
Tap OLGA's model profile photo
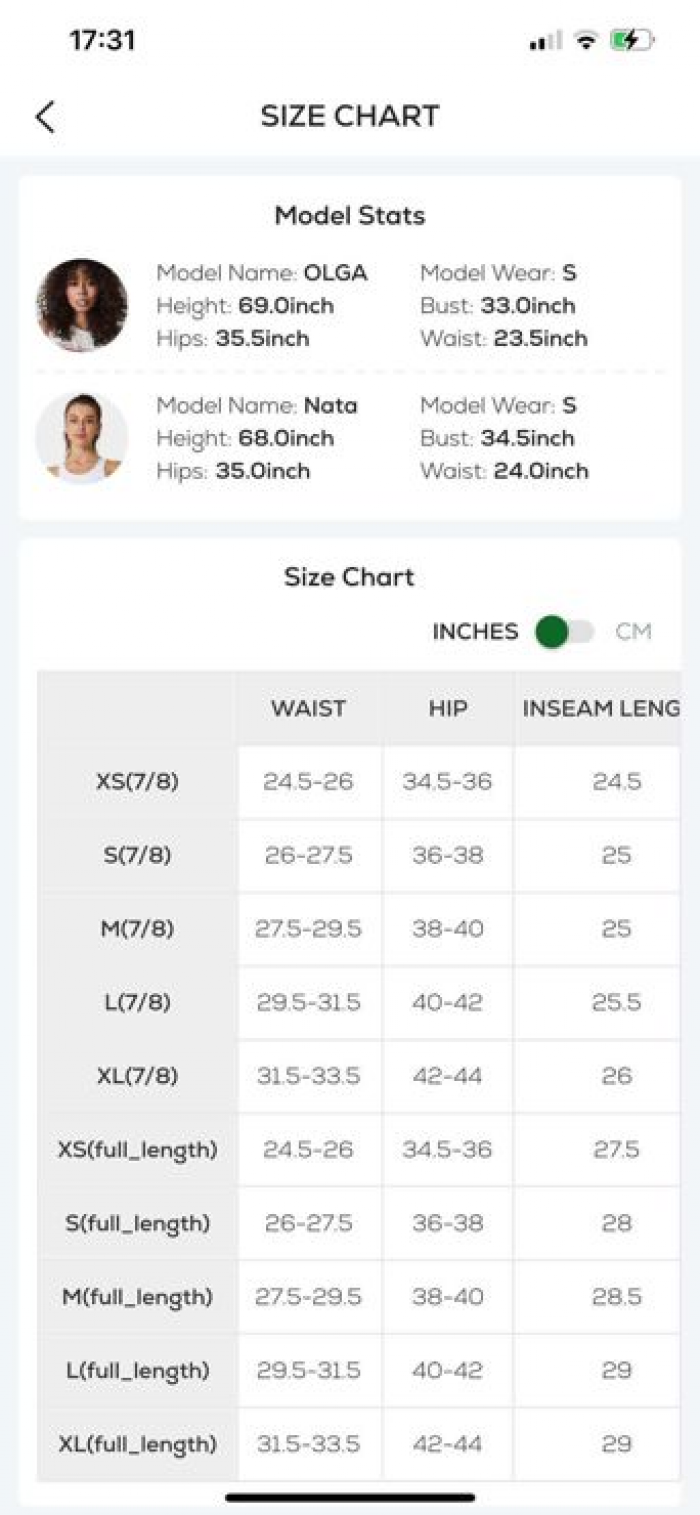pos(82,305)
